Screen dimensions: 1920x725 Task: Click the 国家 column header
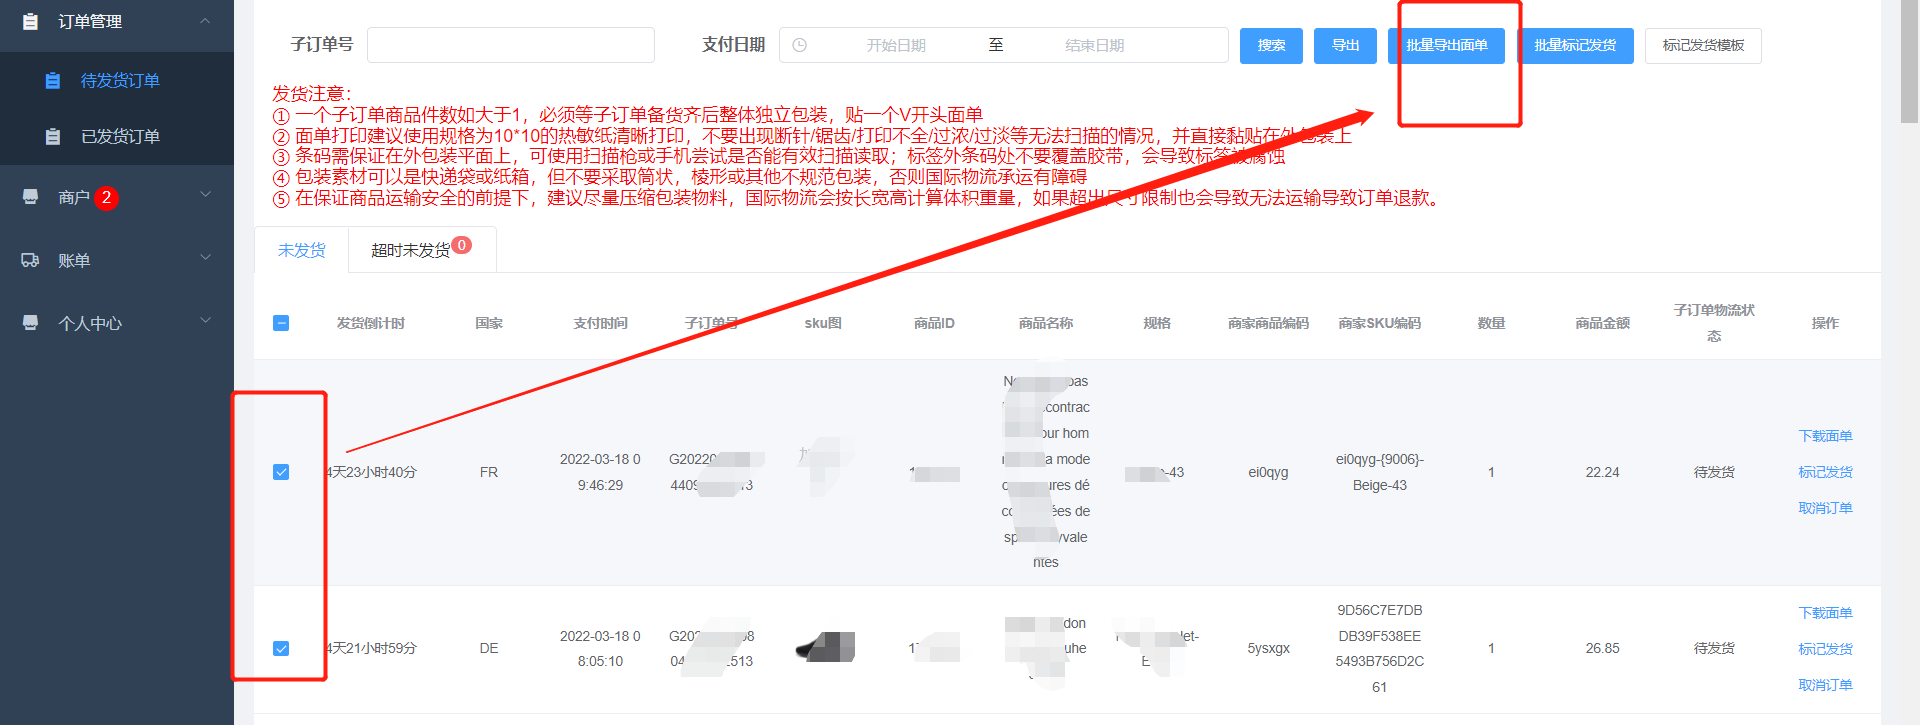pyautogui.click(x=489, y=323)
